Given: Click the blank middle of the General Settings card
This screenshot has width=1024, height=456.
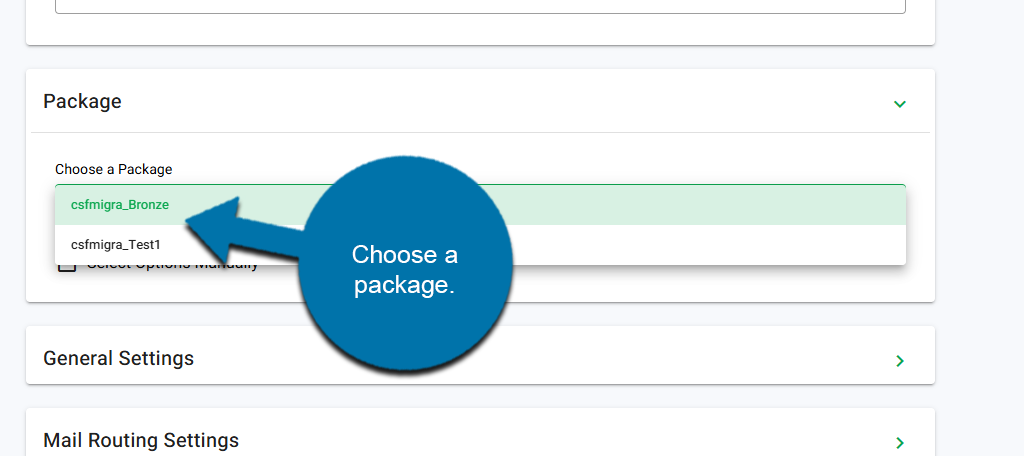Looking at the screenshot, I should point(650,358).
